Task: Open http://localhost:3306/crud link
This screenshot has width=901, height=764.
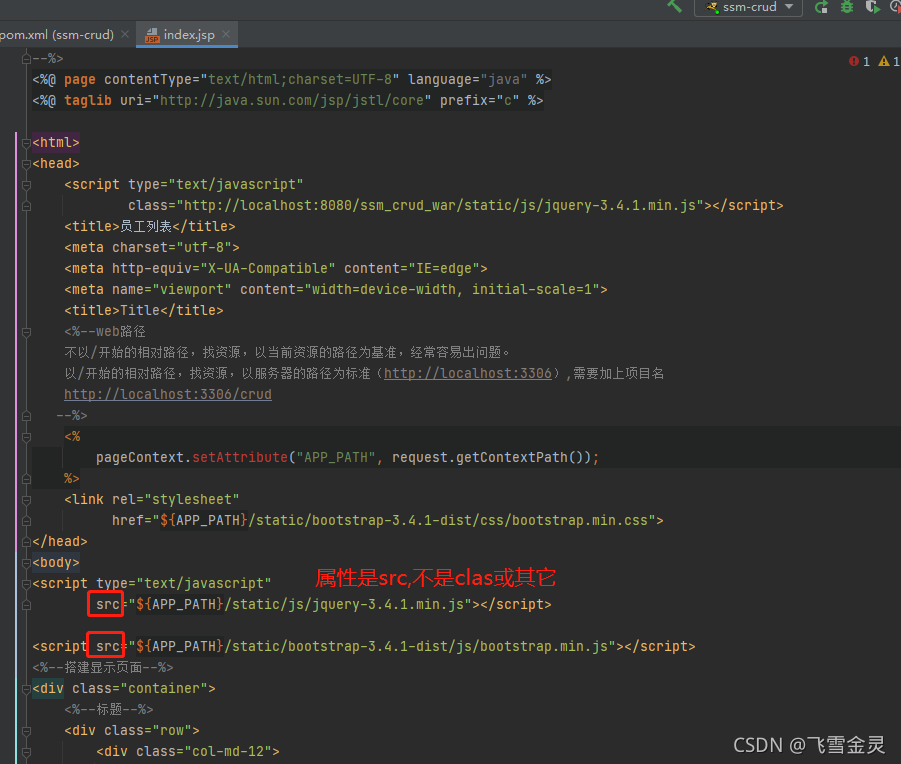Action: (x=168, y=395)
